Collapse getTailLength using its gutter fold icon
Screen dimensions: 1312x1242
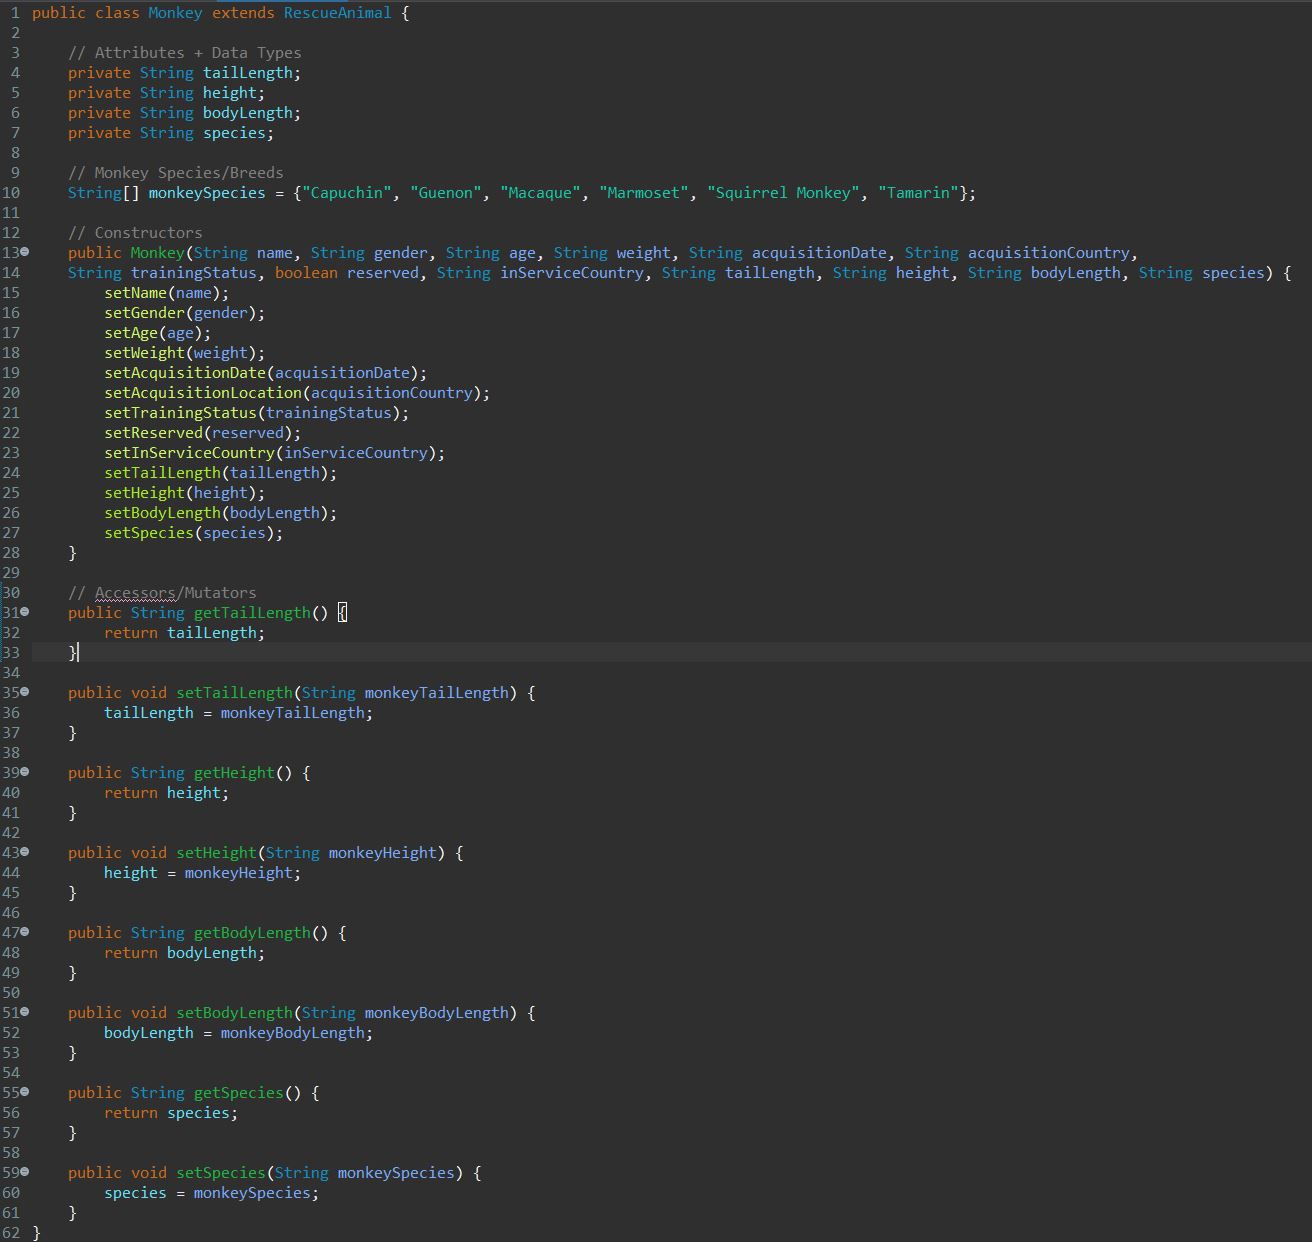(x=25, y=612)
